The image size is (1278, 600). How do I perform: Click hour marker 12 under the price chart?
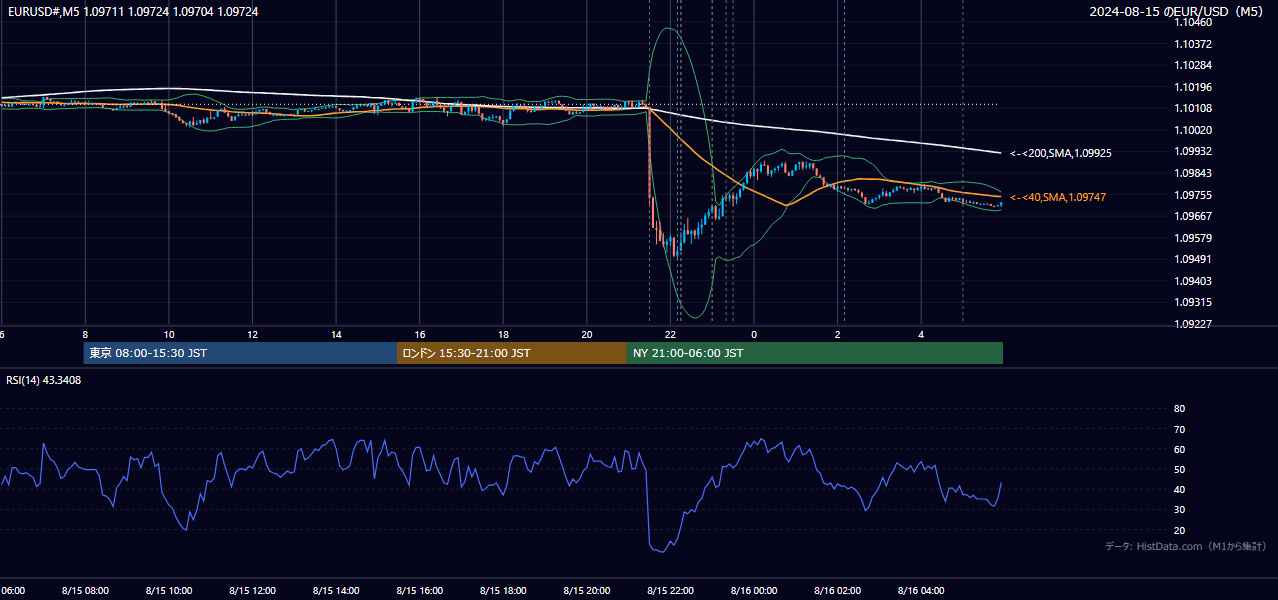pos(253,334)
